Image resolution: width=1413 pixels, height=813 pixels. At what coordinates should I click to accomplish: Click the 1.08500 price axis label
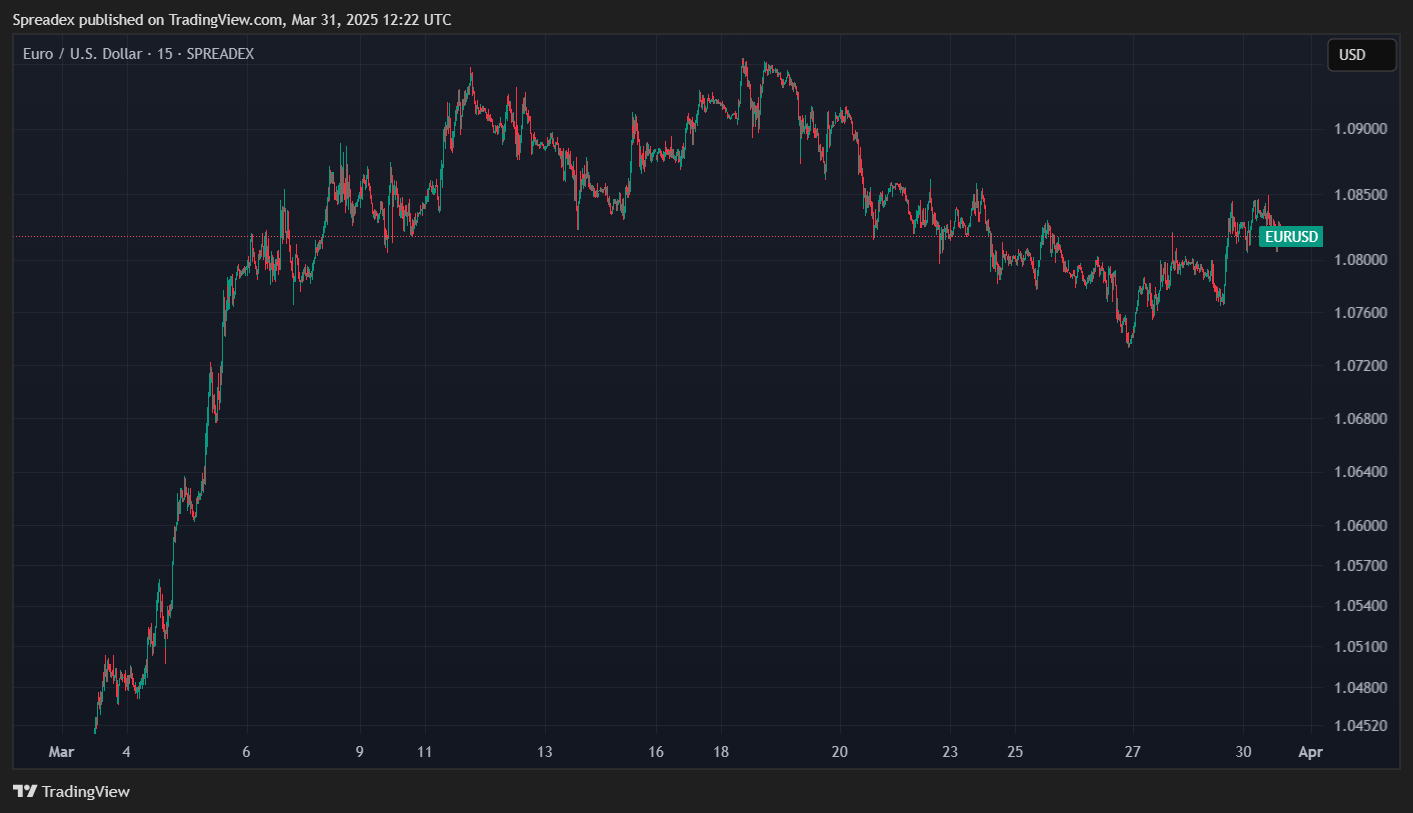point(1360,195)
